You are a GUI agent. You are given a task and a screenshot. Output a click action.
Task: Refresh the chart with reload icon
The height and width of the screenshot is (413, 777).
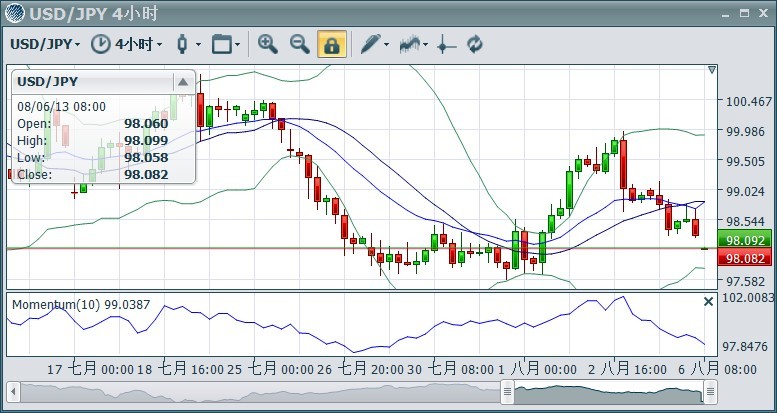(x=474, y=44)
